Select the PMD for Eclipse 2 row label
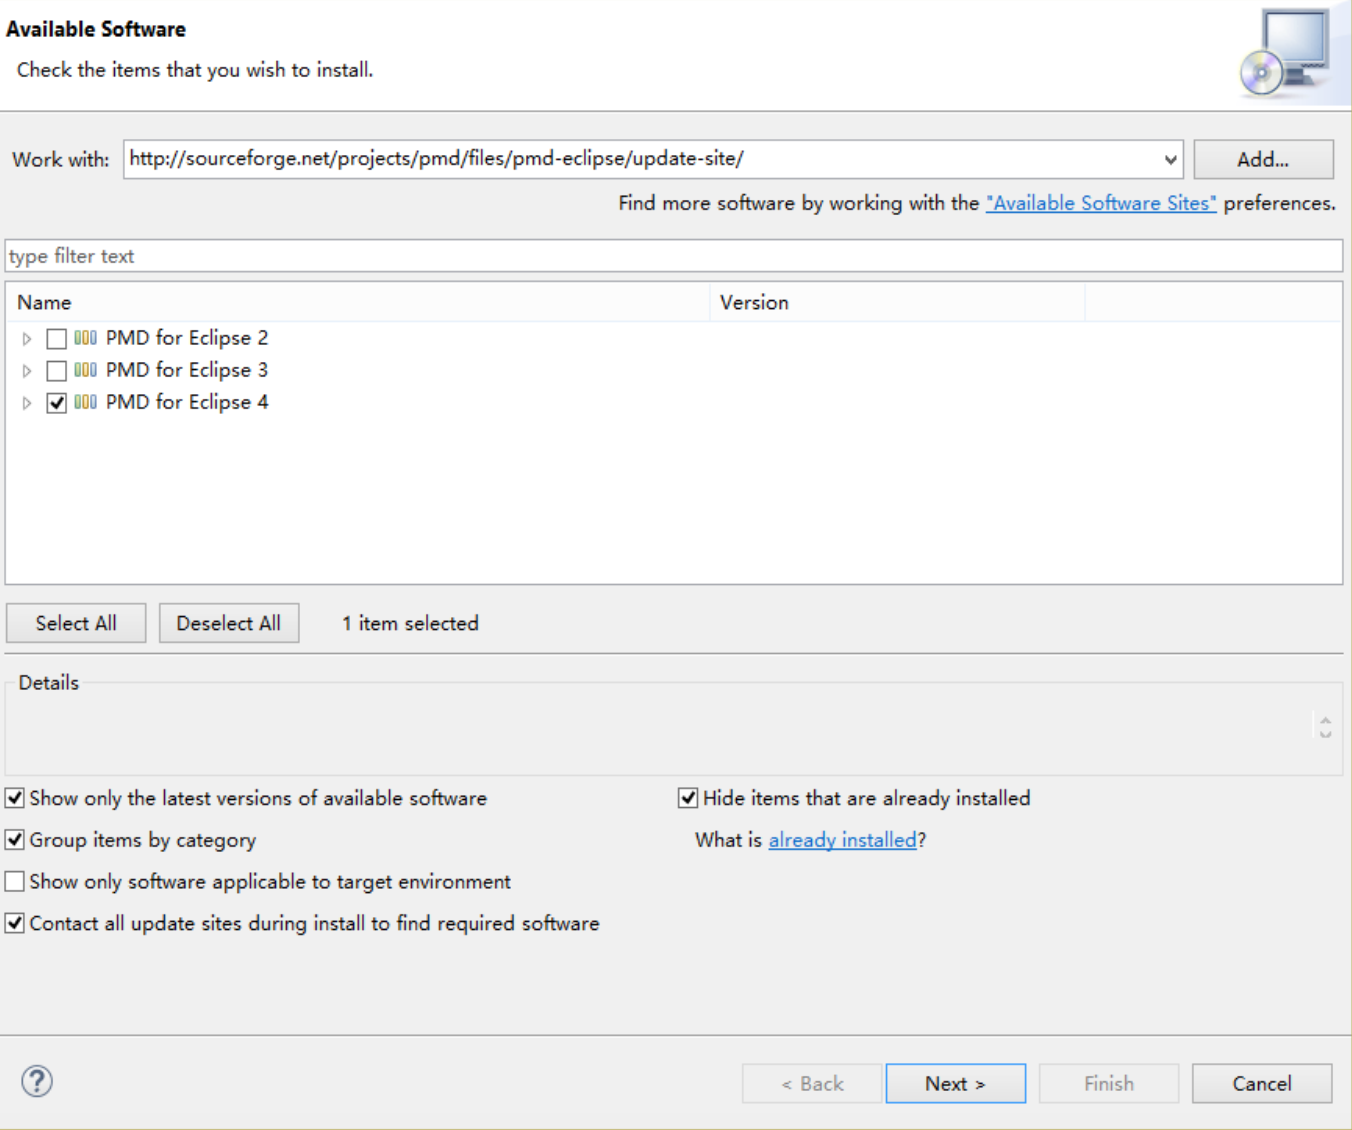 tap(187, 338)
